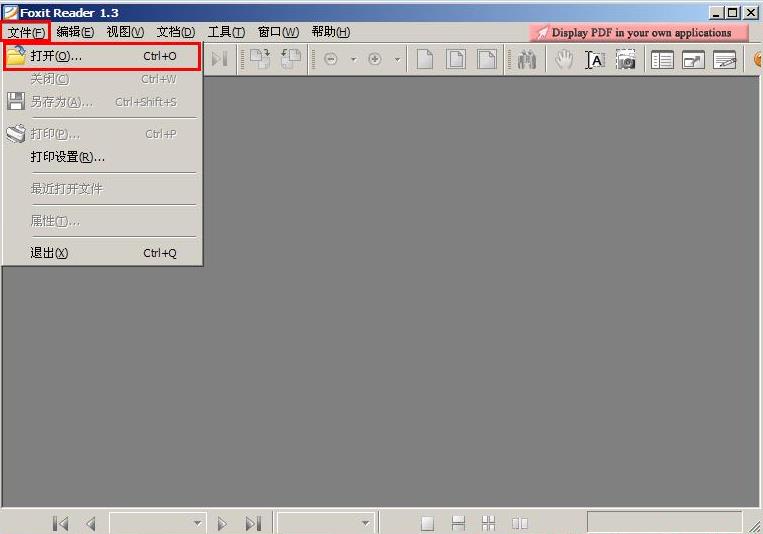Click the status bar text field

coord(664,522)
